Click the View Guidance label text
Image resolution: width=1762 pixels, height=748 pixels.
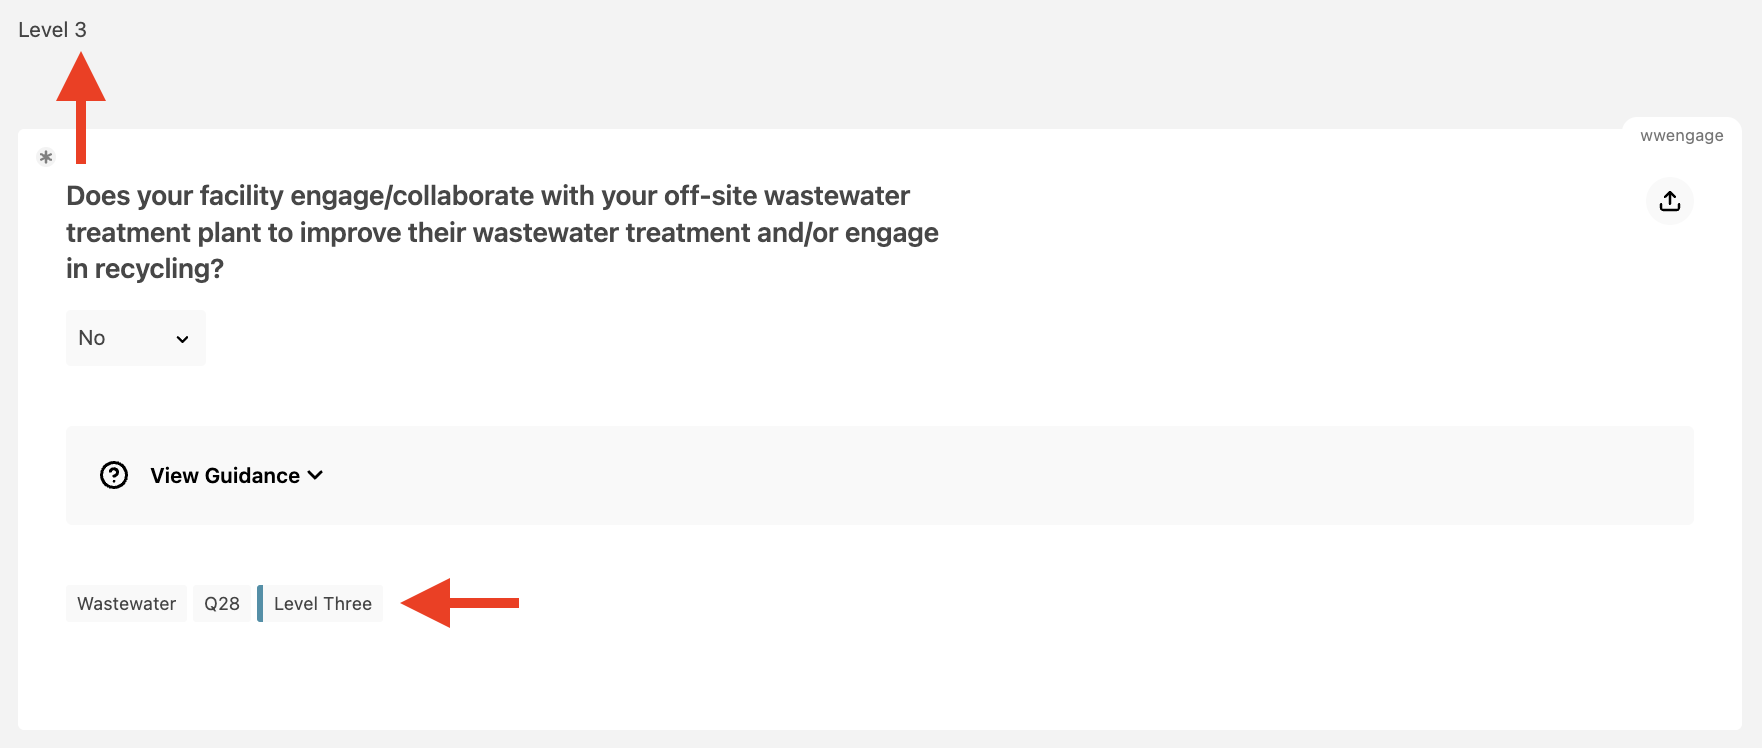225,476
